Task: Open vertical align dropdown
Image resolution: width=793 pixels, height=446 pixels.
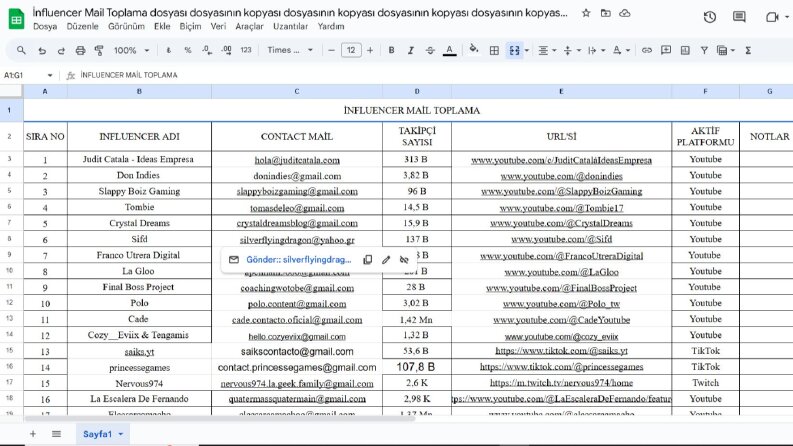Action: (571, 51)
